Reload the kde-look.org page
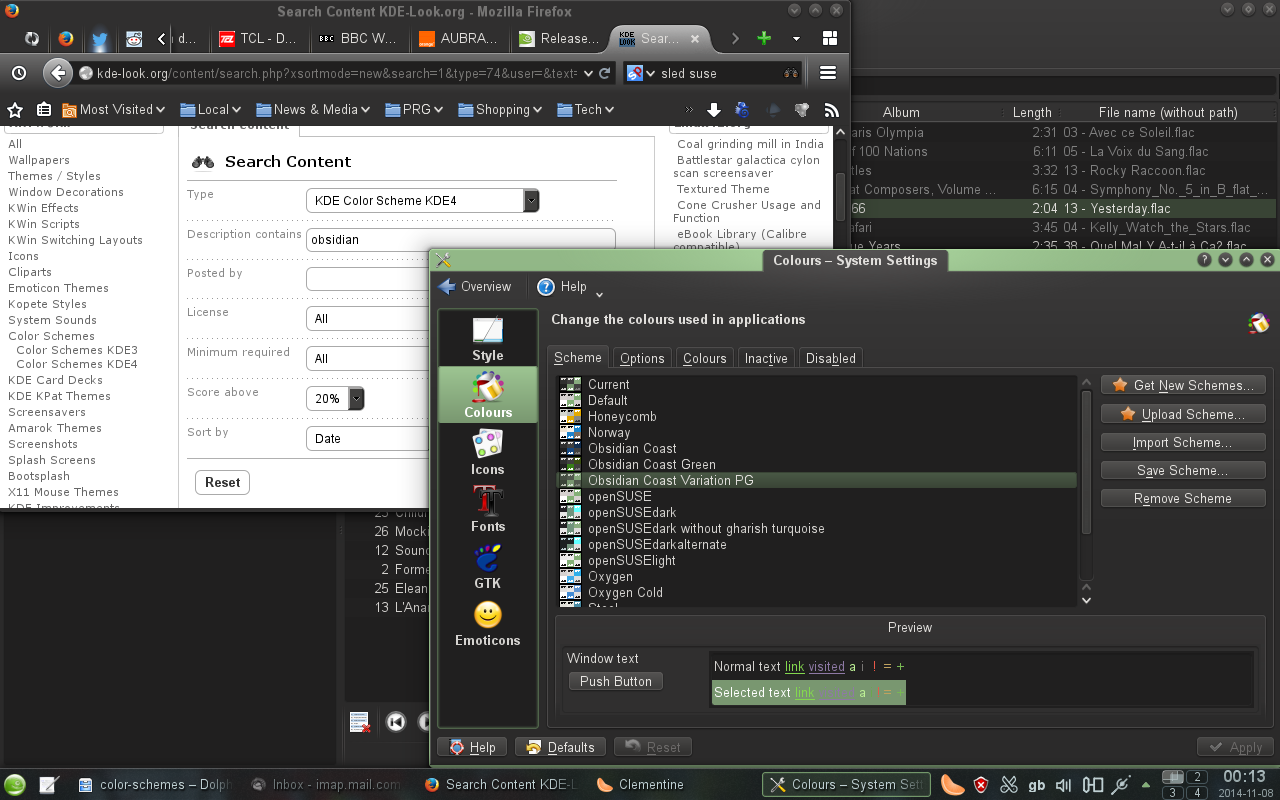 click(x=604, y=73)
